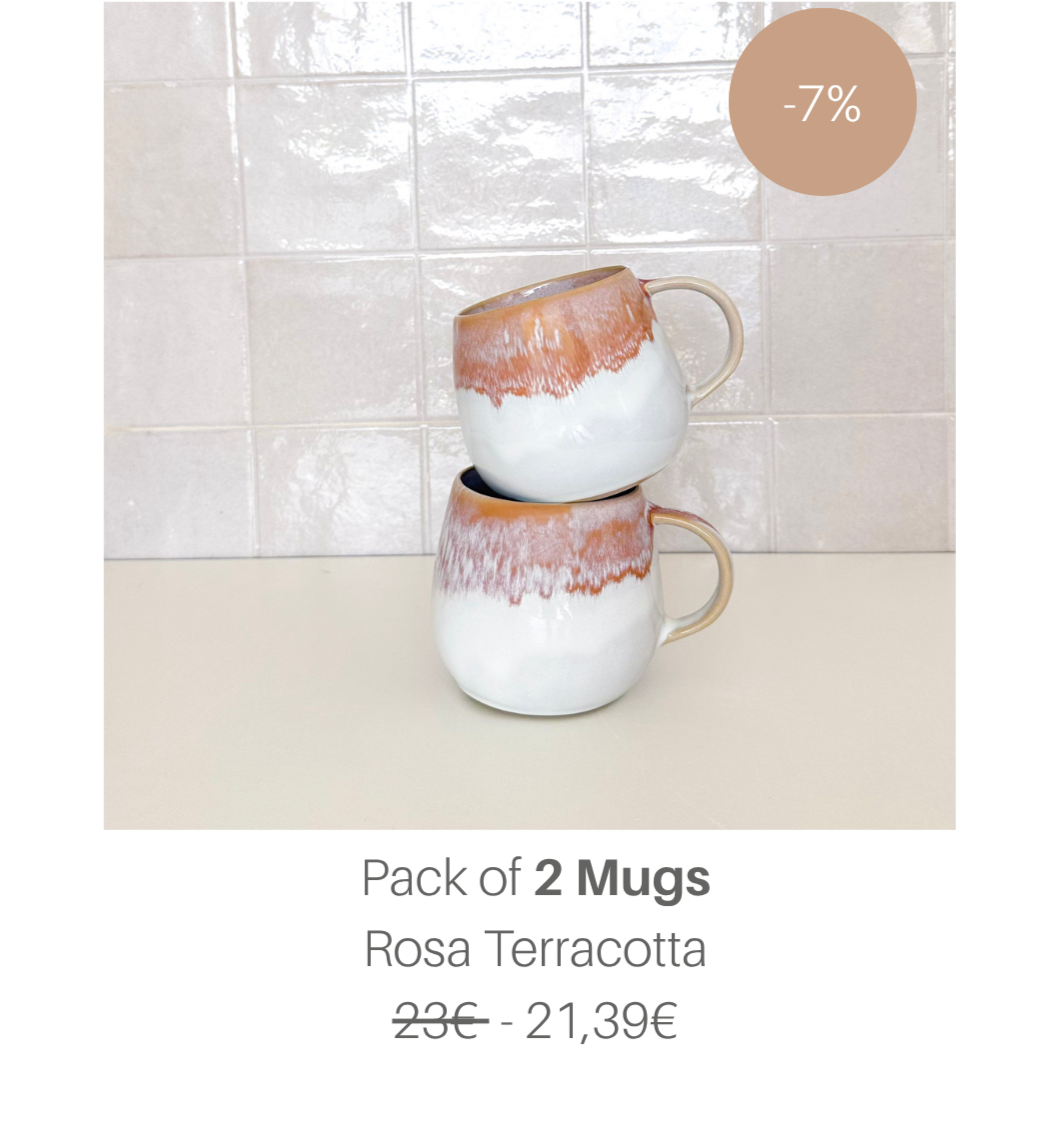The height and width of the screenshot is (1129, 1060).
Task: Click the "Pack of 2 Mugs" title
Action: click(x=536, y=878)
